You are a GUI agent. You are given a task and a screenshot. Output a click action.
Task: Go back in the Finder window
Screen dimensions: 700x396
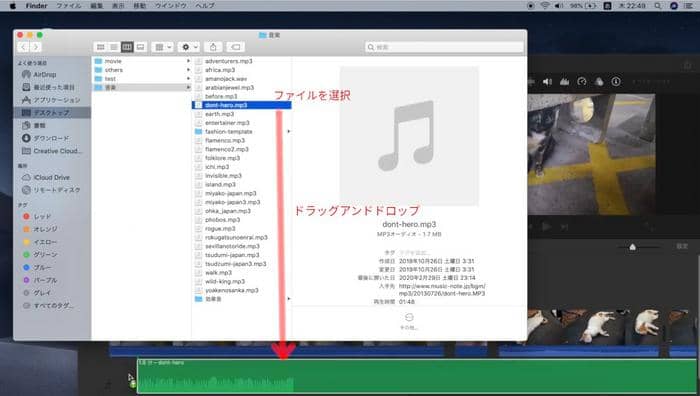(23, 47)
